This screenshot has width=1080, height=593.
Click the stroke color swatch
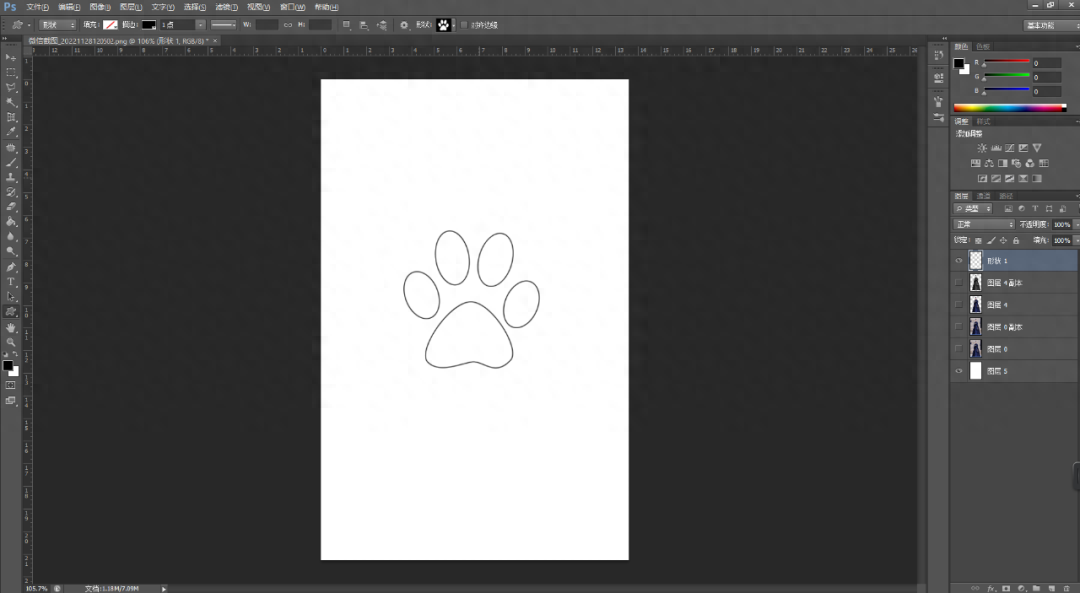pyautogui.click(x=149, y=25)
